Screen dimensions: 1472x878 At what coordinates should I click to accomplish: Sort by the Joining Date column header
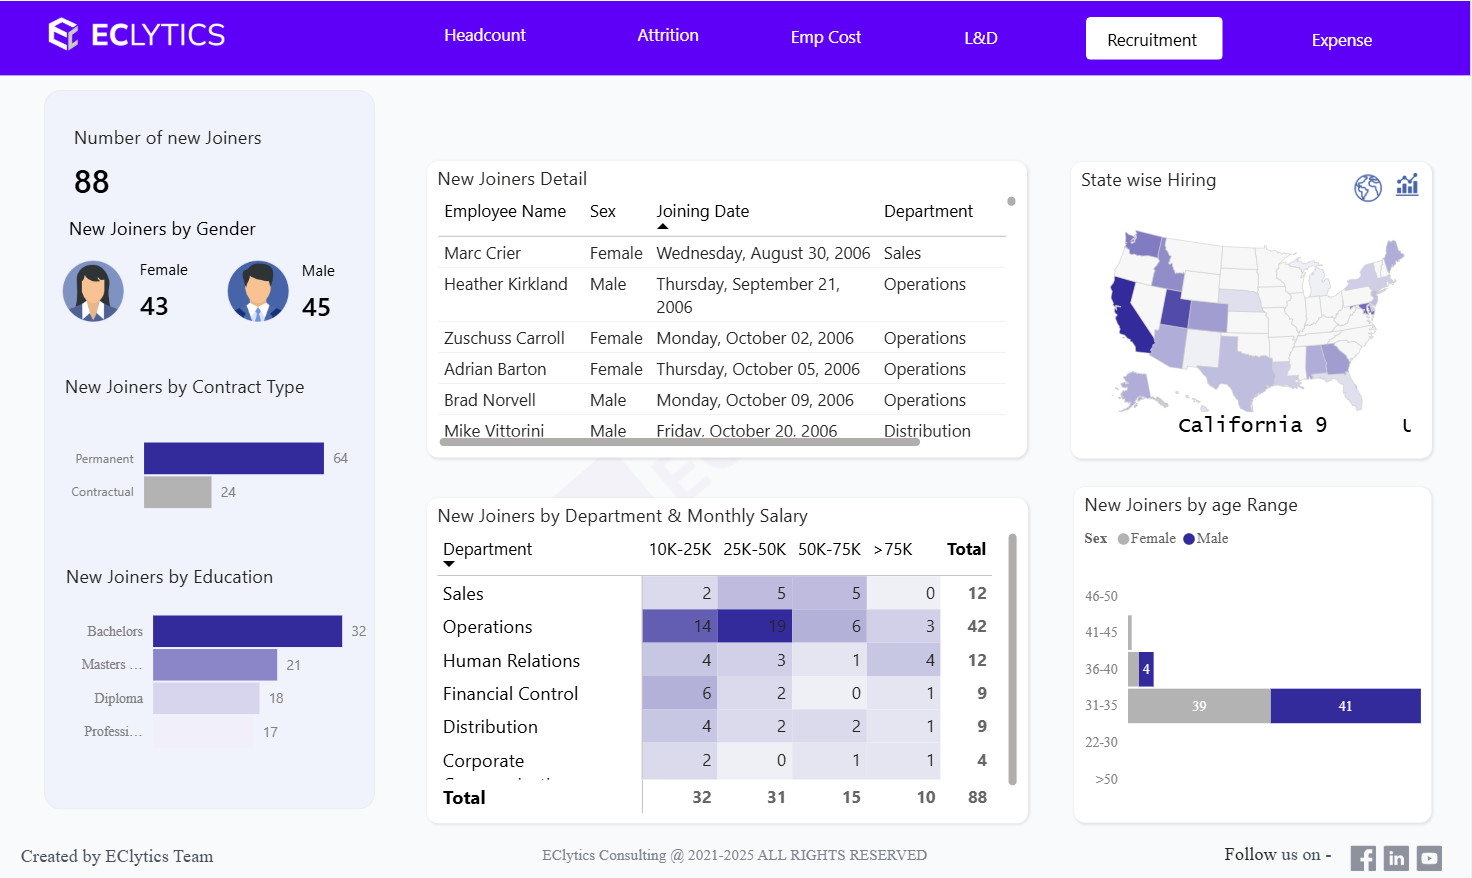coord(702,211)
